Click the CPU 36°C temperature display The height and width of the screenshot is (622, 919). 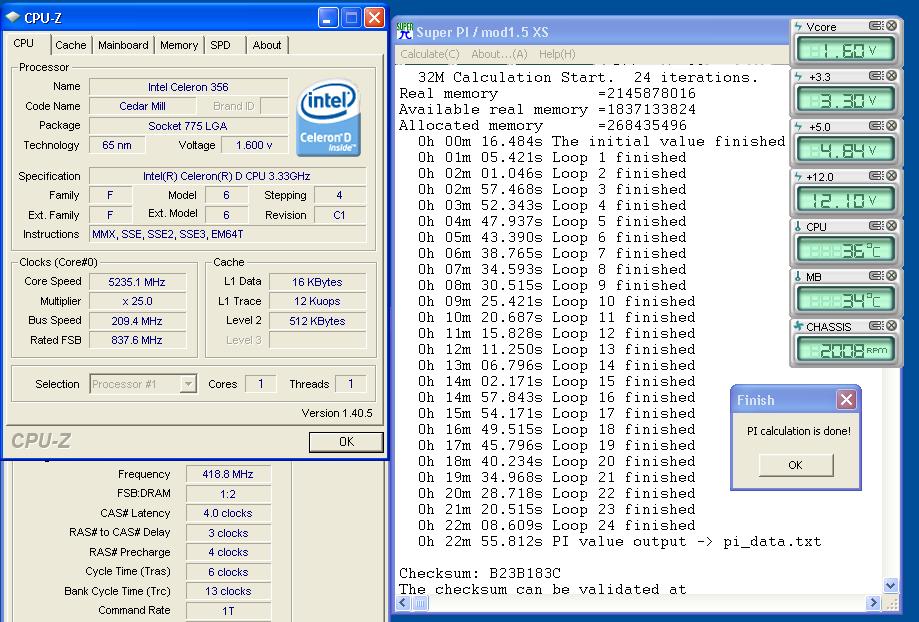[x=846, y=250]
